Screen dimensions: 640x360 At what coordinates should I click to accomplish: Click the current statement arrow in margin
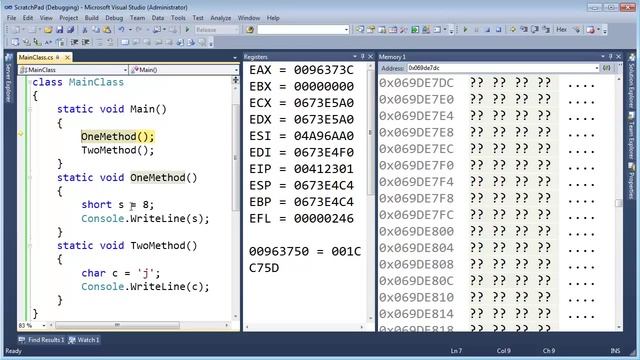20,133
